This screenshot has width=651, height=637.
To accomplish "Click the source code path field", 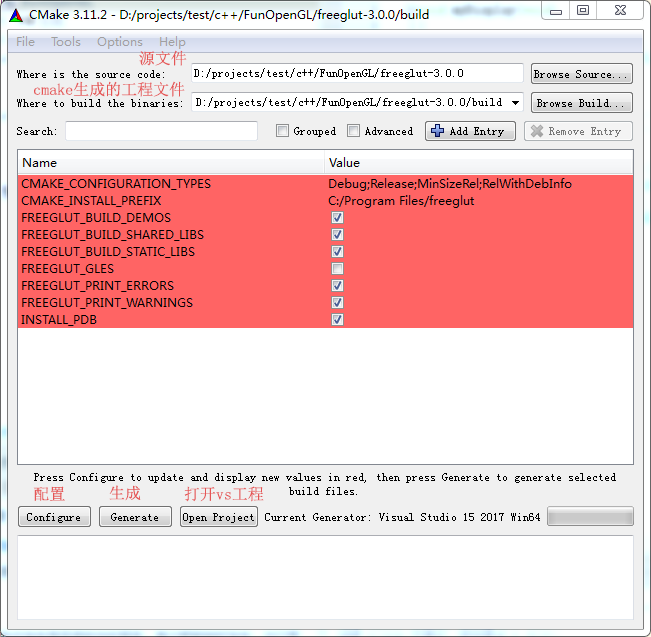I will [x=357, y=74].
